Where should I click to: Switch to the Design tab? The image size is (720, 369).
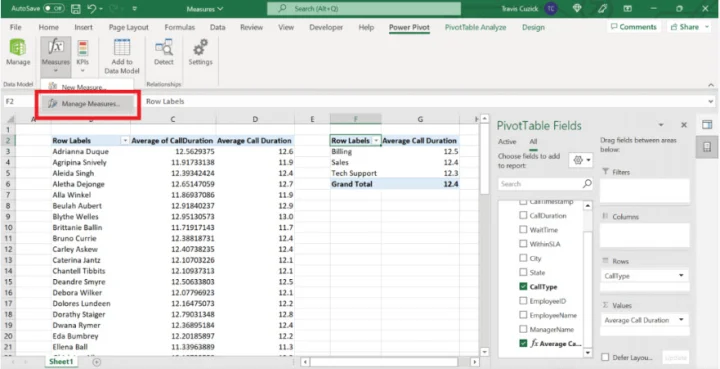(533, 27)
